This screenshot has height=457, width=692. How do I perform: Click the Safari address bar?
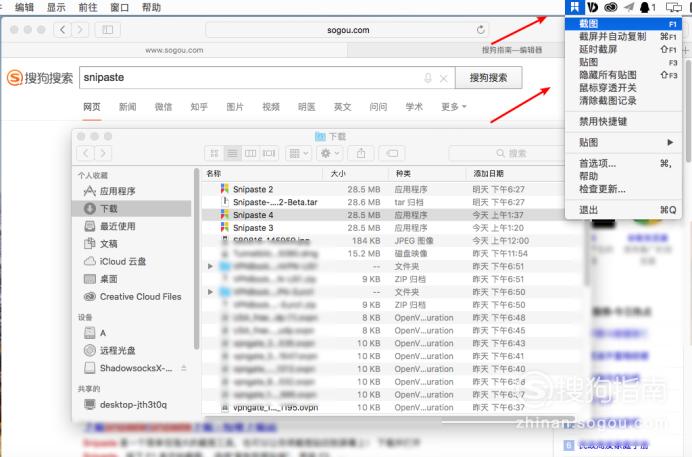[348, 30]
